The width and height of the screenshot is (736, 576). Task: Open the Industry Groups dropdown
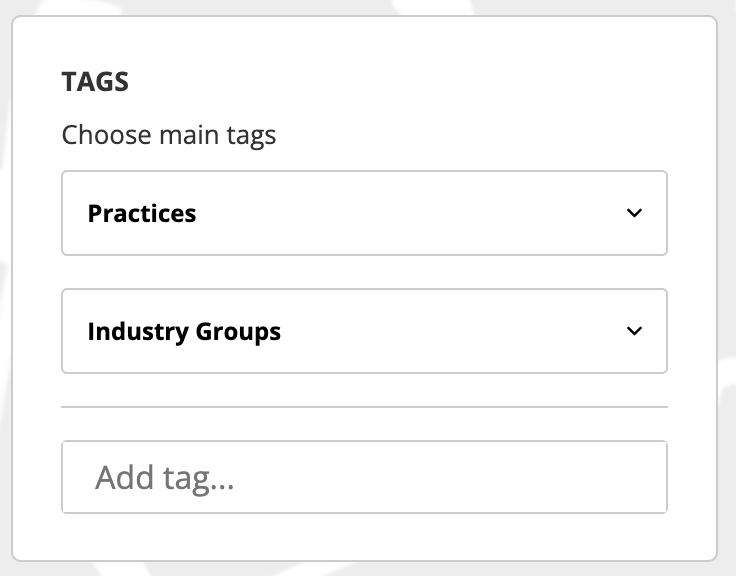pos(364,331)
